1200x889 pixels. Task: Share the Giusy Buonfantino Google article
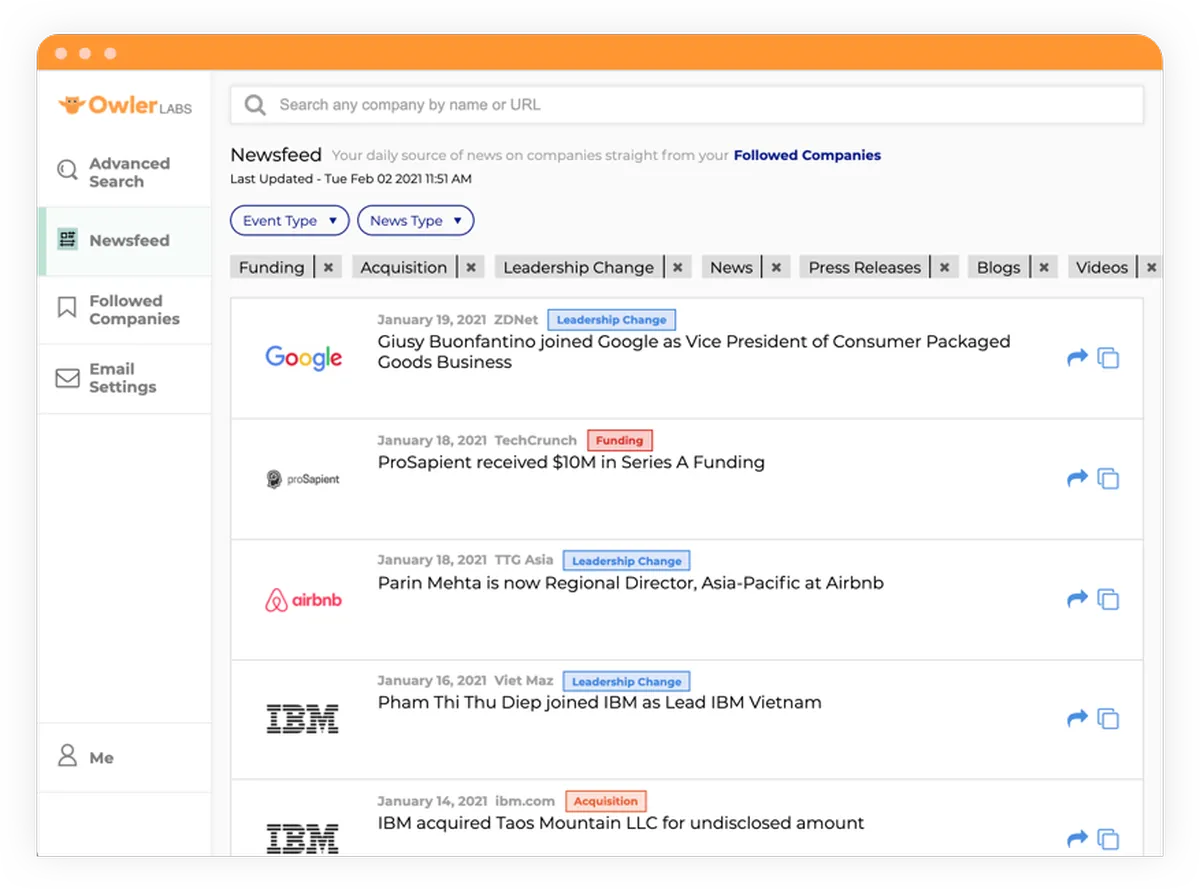point(1077,357)
